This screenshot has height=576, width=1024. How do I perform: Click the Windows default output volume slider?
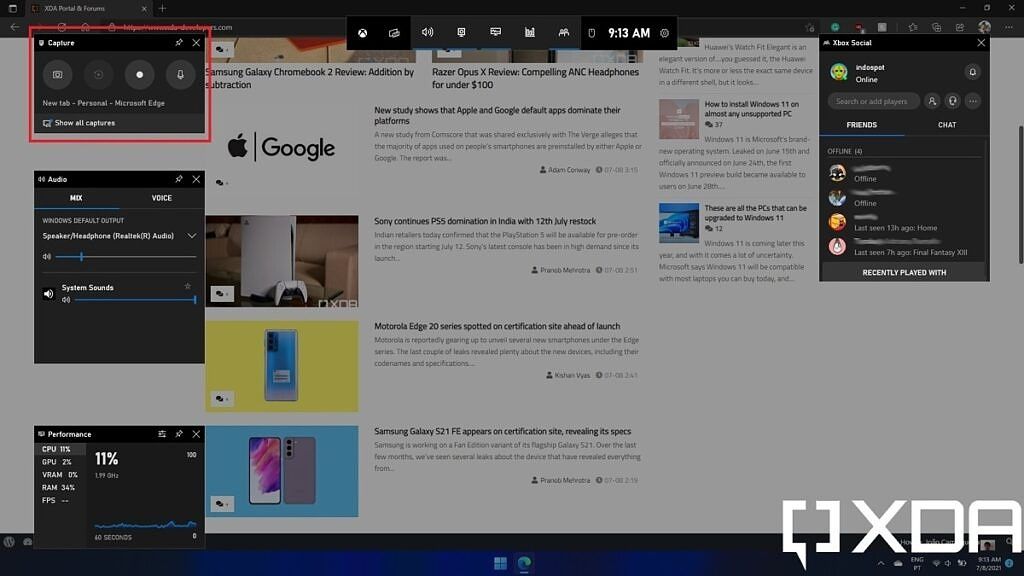[x=82, y=256]
